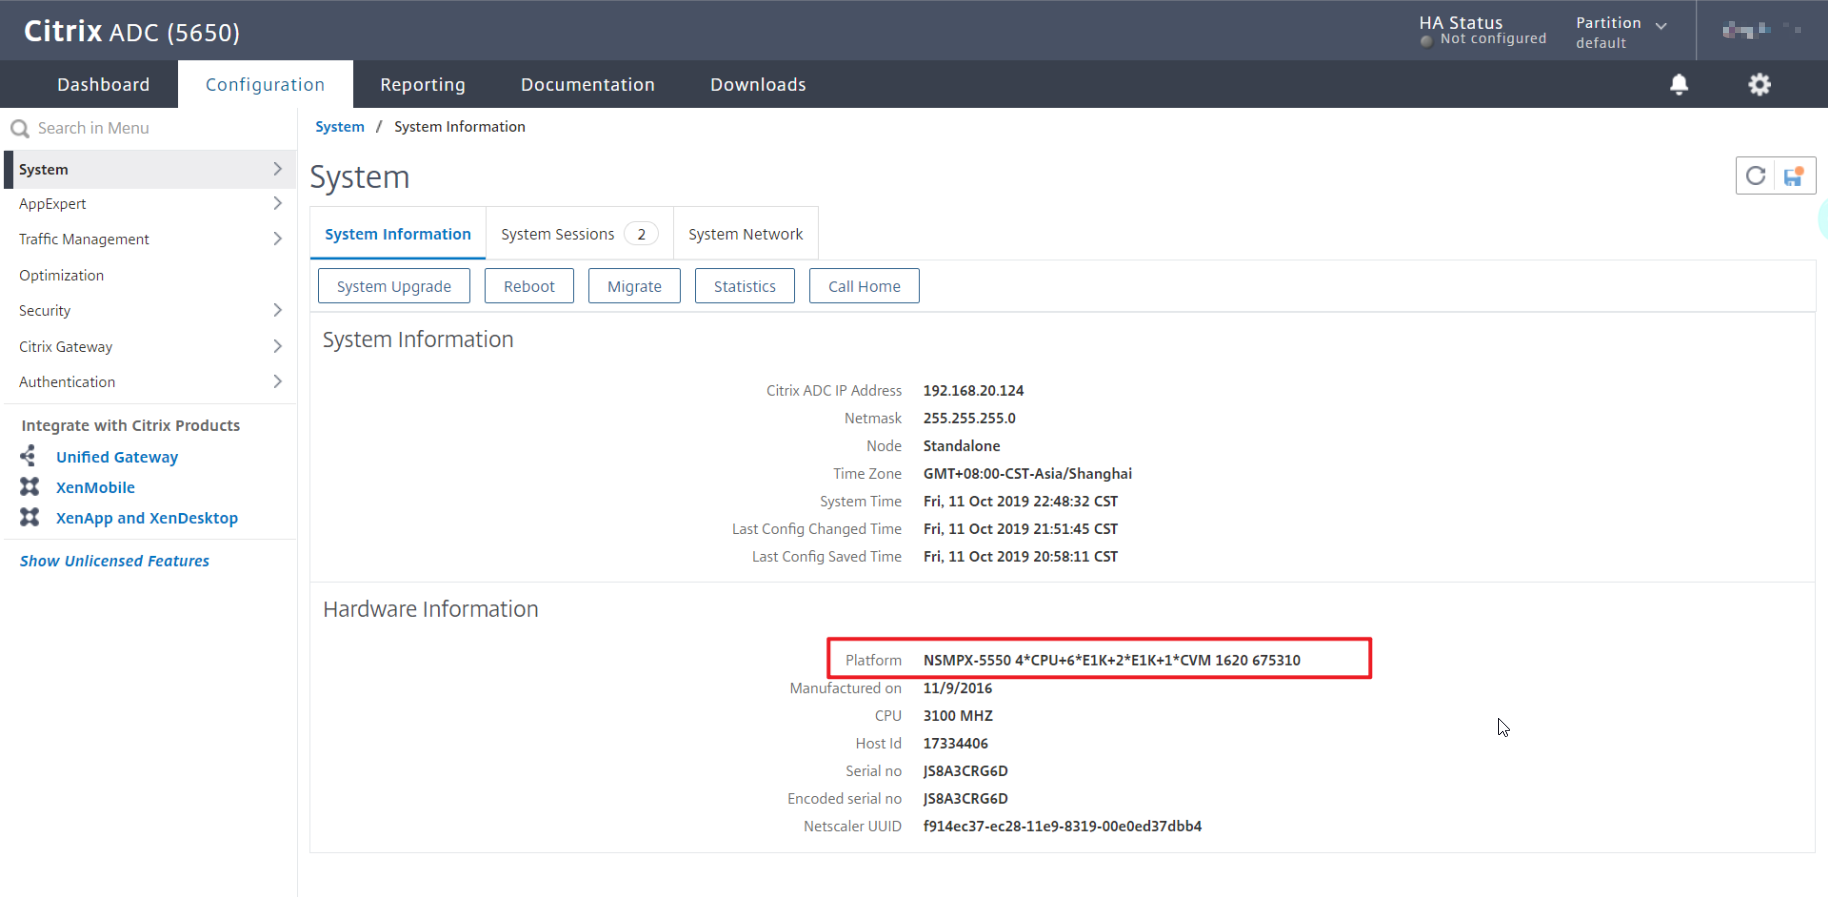Open the XenMobile link
The image size is (1828, 897).
95,487
